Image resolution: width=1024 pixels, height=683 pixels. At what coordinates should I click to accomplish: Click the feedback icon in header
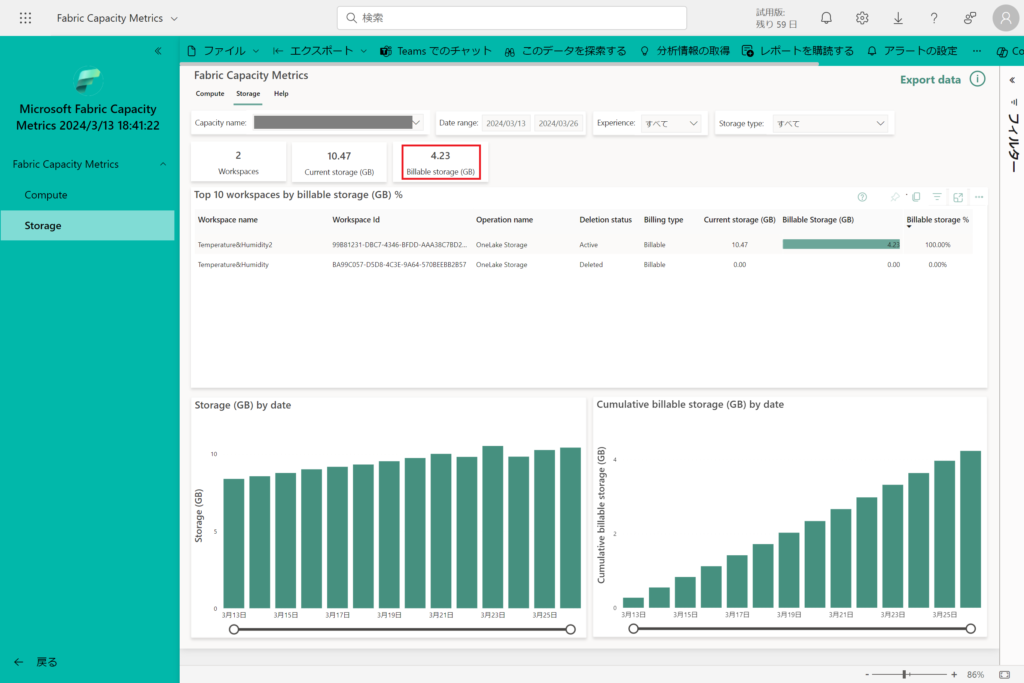[x=969, y=18]
